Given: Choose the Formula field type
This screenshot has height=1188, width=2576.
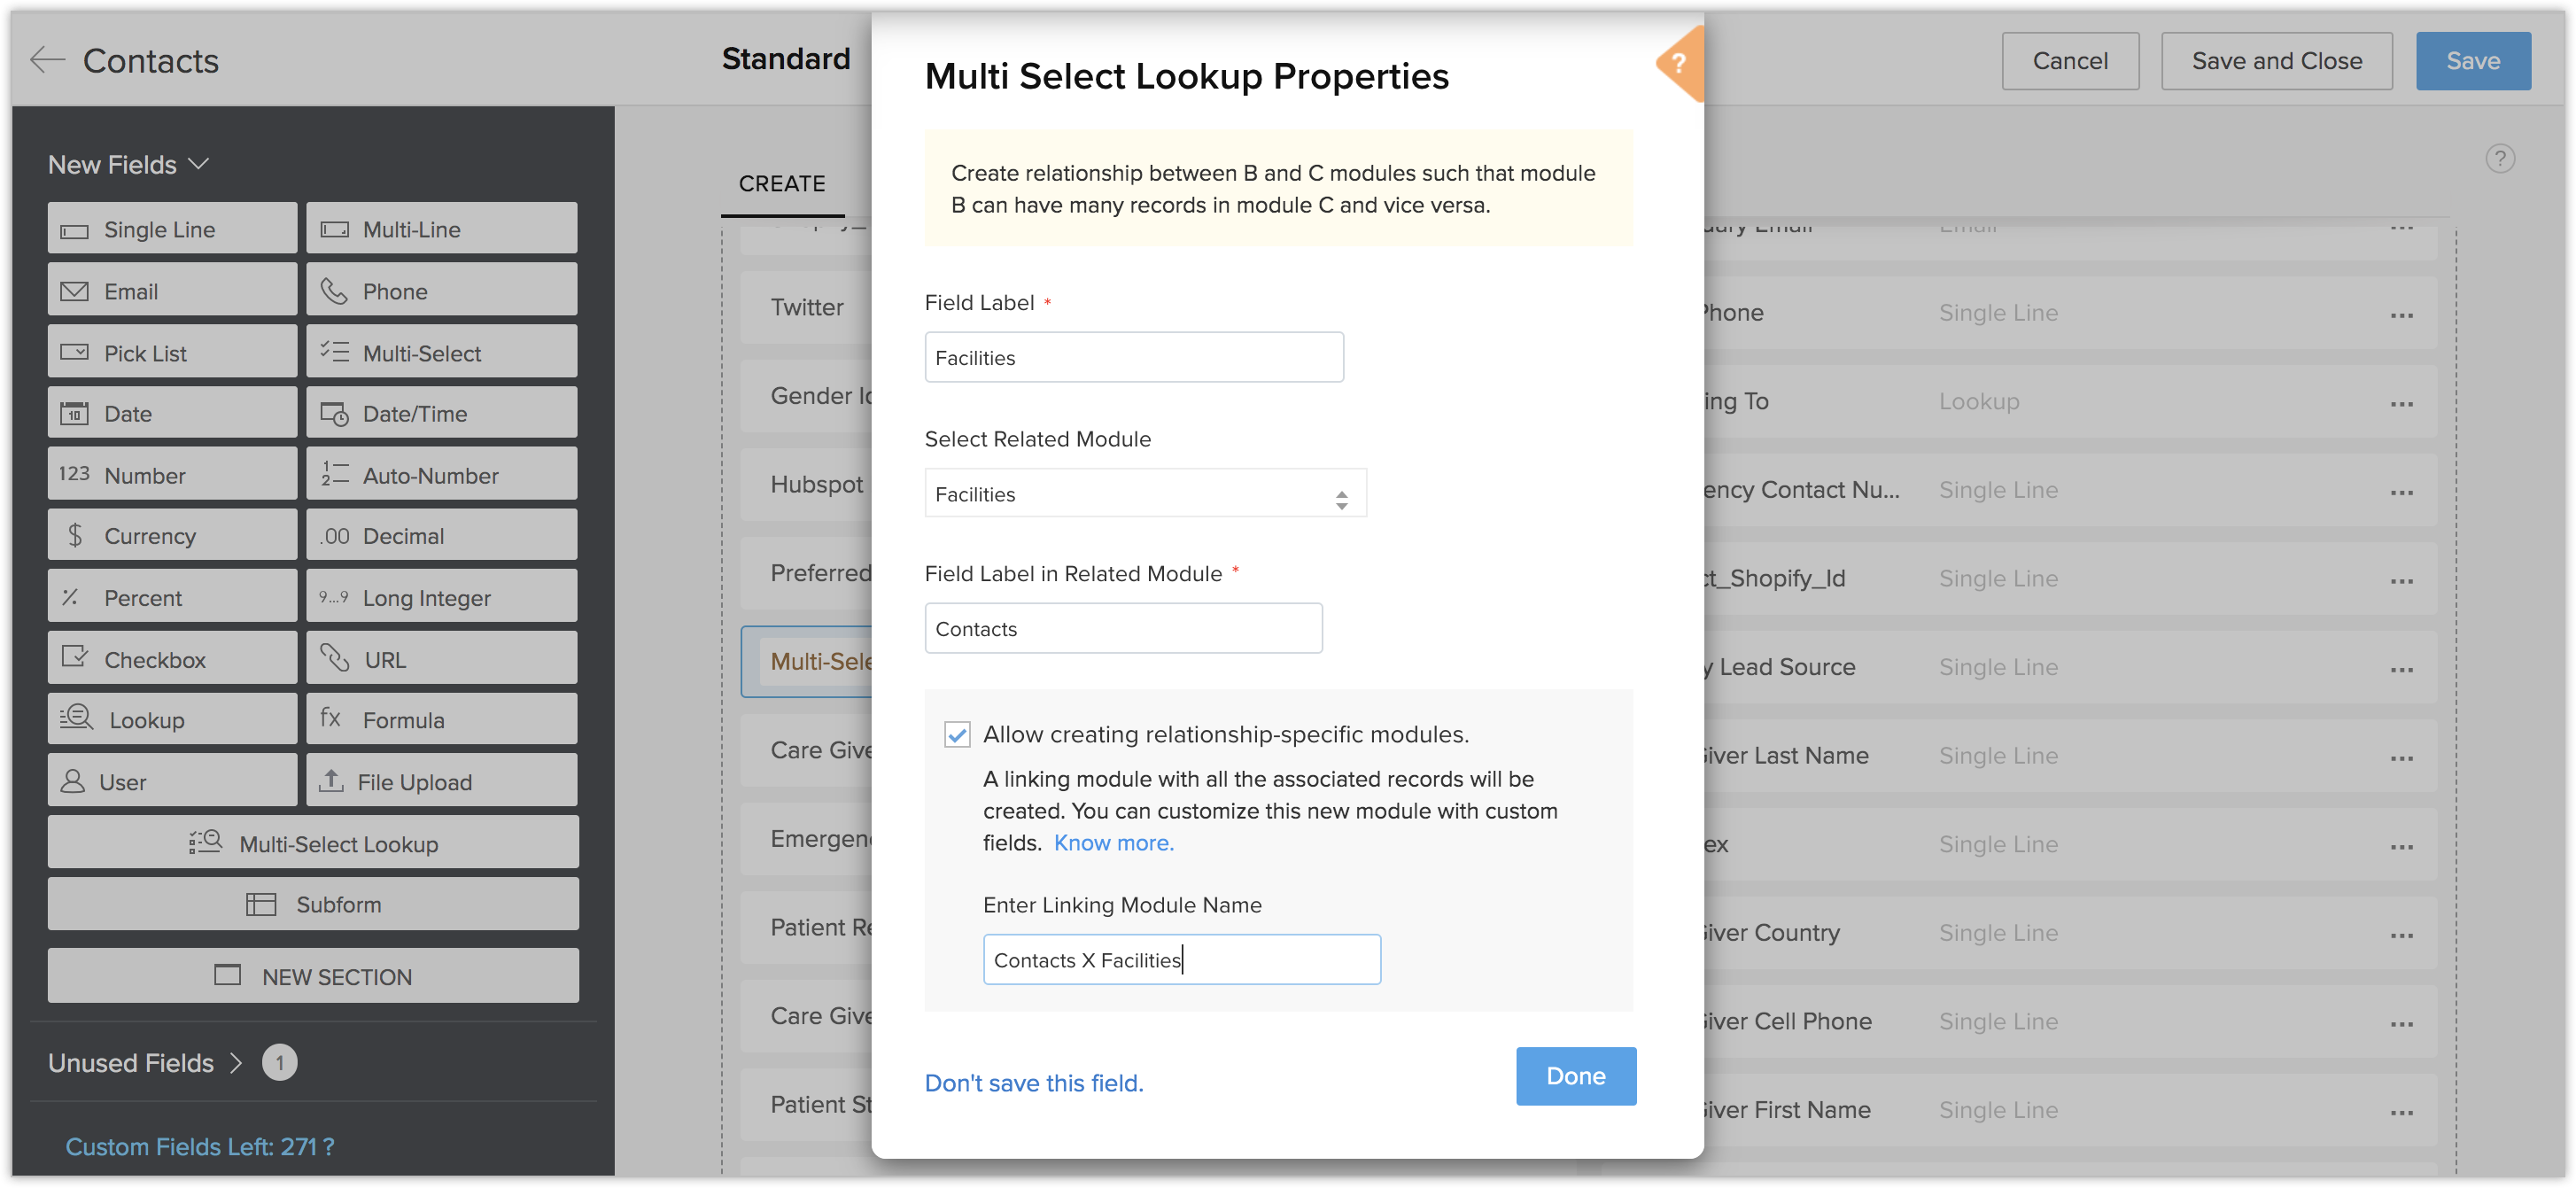Looking at the screenshot, I should 441,719.
